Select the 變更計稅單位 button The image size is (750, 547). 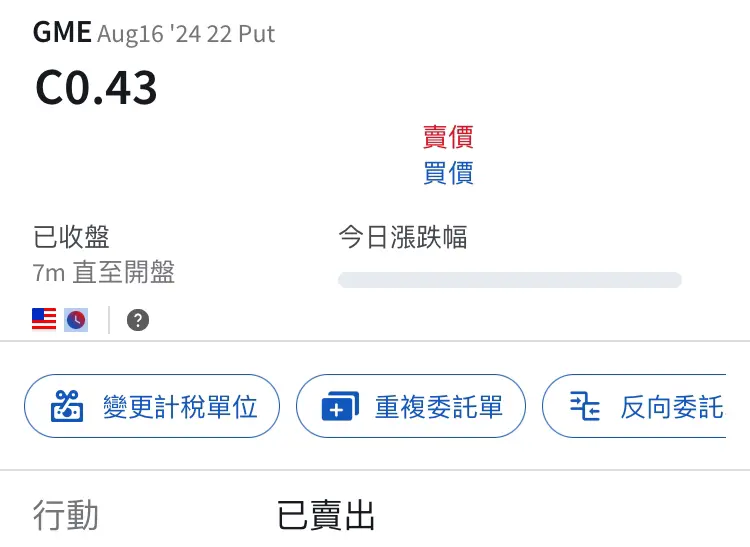point(152,406)
